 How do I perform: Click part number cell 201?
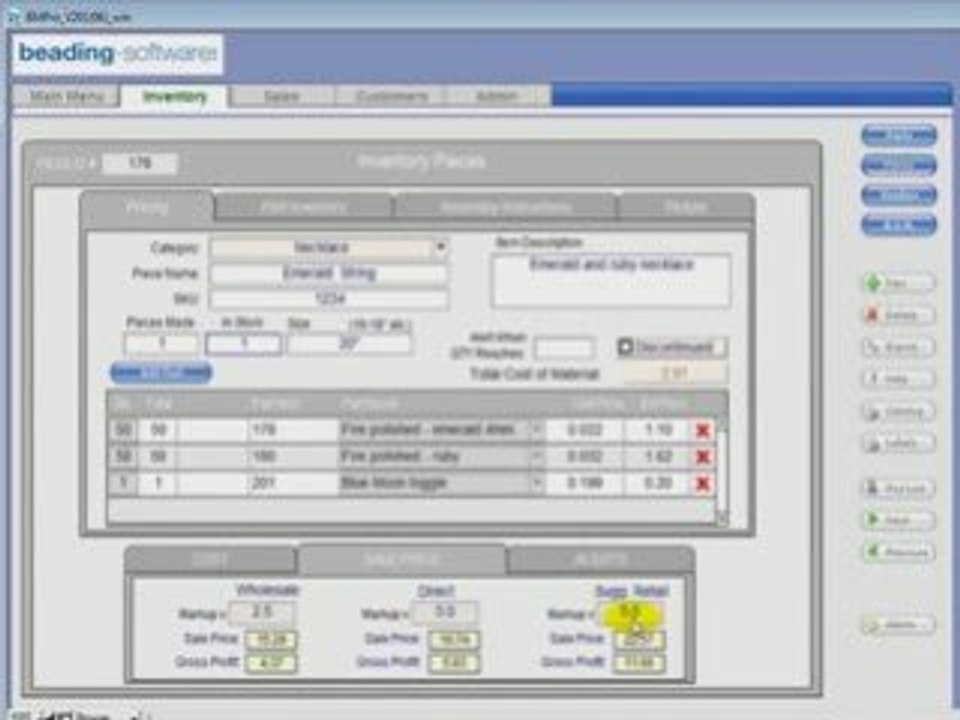pyautogui.click(x=293, y=483)
